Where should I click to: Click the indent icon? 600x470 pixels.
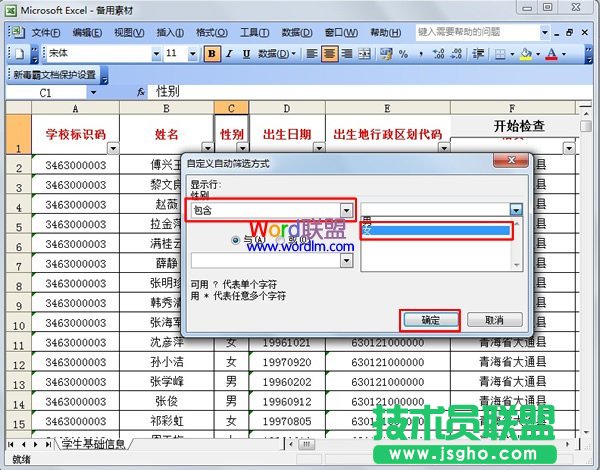click(x=478, y=54)
